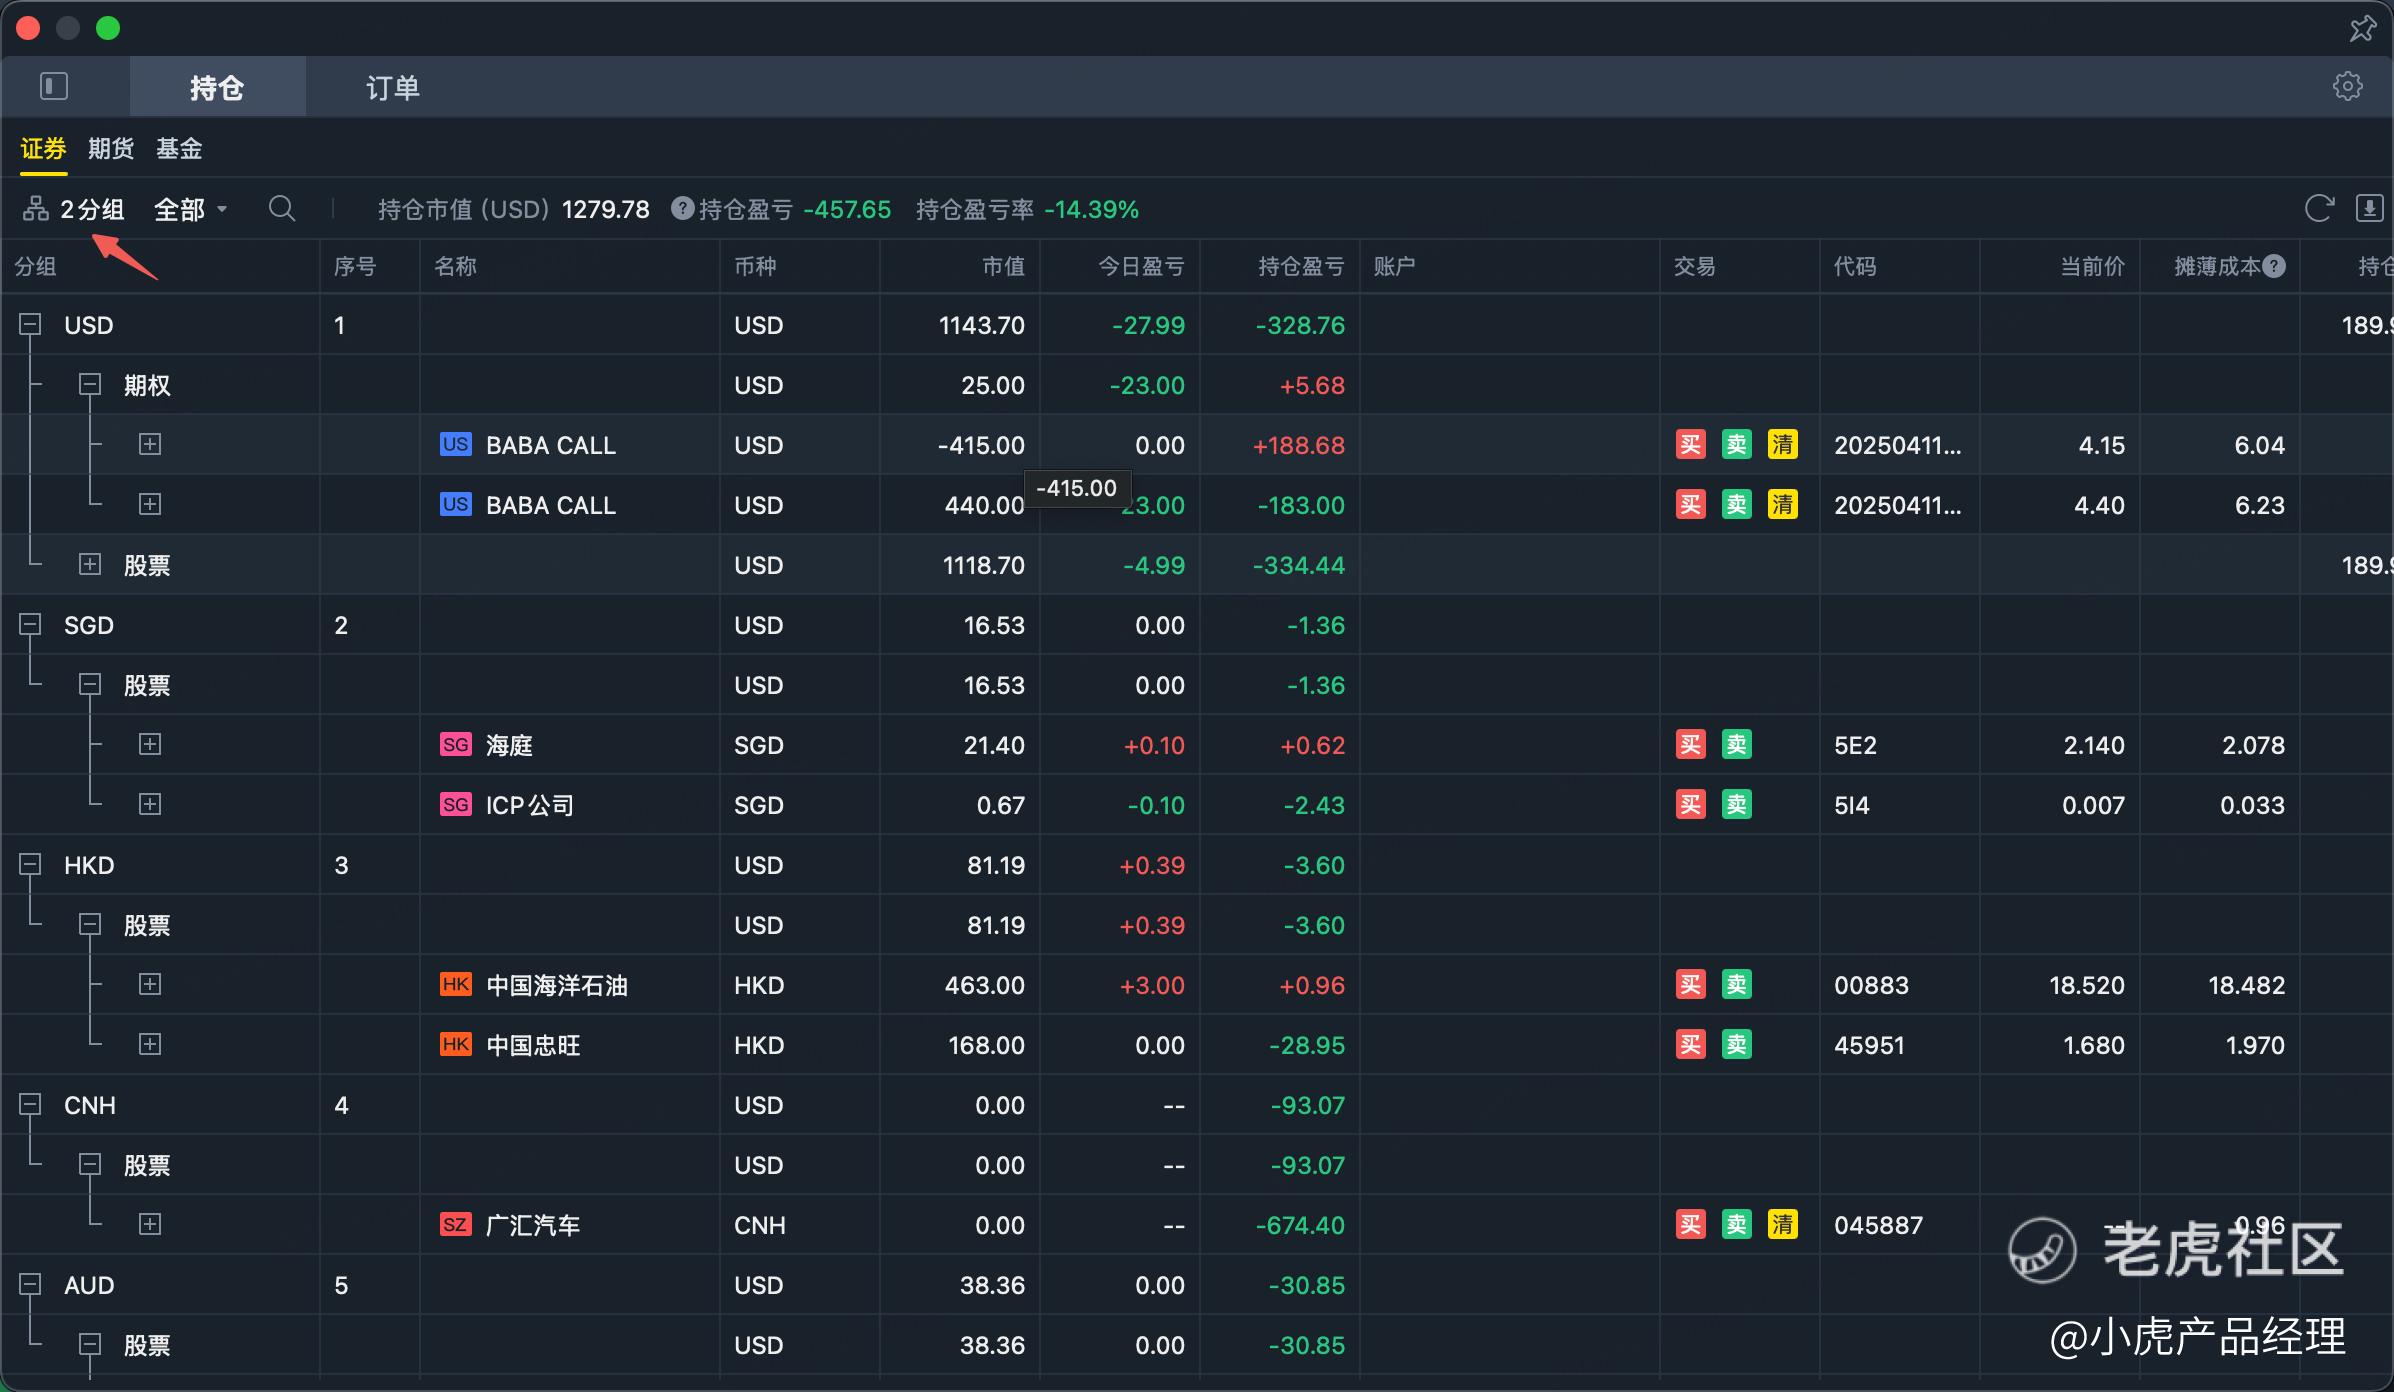The image size is (2394, 1392).
Task: Click 买 for 海庭 row
Action: [1690, 745]
